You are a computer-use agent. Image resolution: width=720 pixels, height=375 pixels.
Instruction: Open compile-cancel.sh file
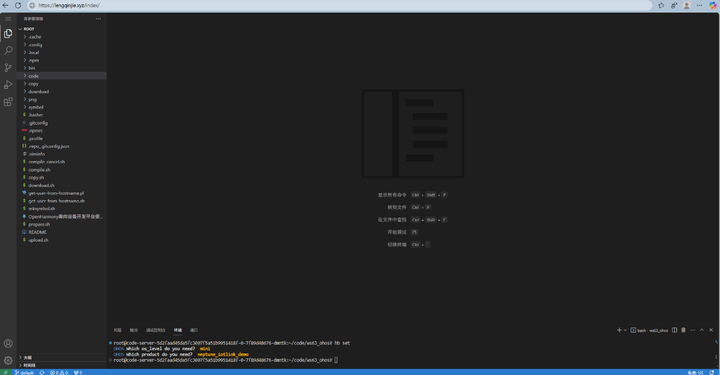(62, 162)
